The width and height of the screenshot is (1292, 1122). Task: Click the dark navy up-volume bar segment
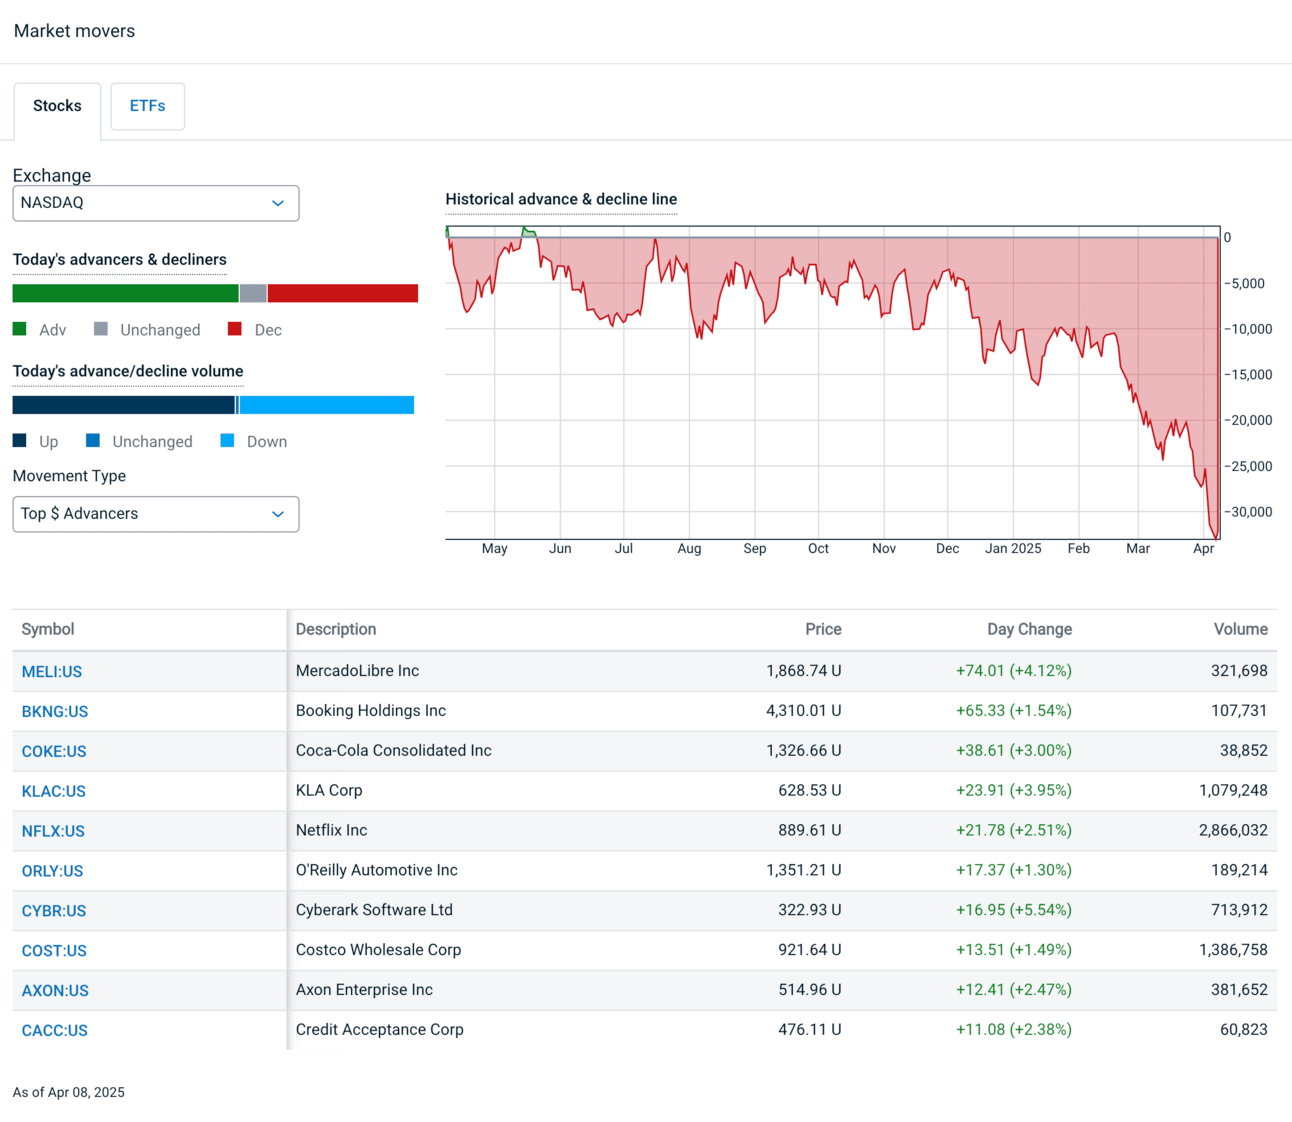(124, 405)
